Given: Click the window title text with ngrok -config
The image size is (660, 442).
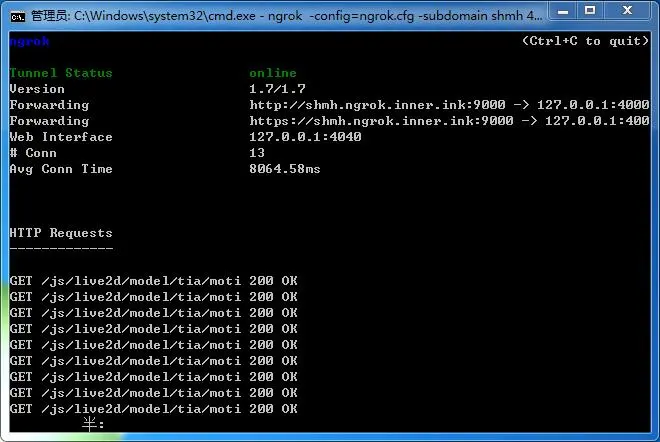Looking at the screenshot, I should click(287, 16).
